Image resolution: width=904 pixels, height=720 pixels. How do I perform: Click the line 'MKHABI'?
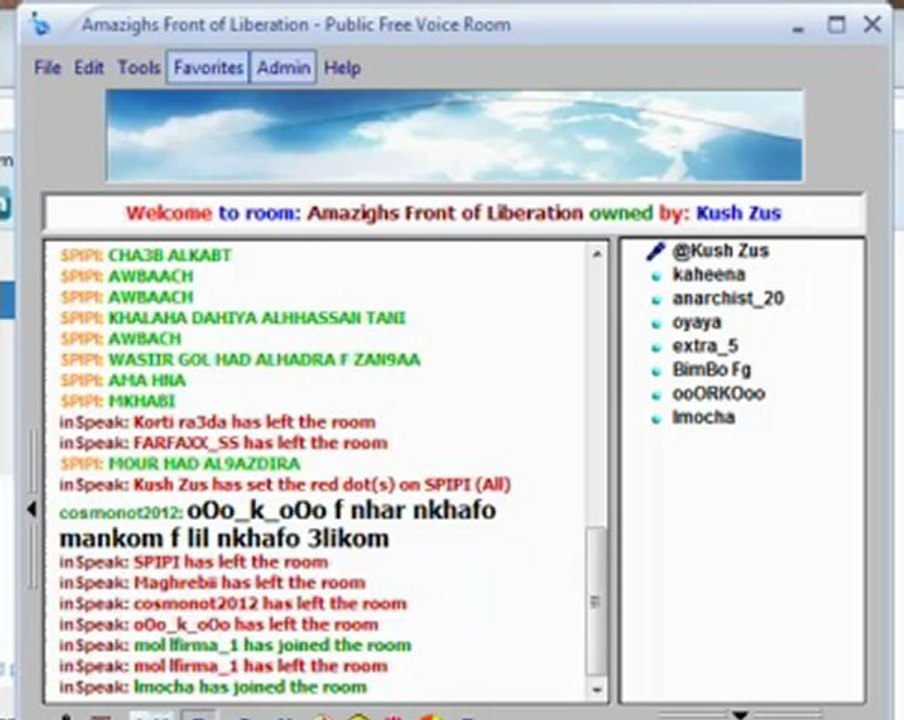click(117, 401)
